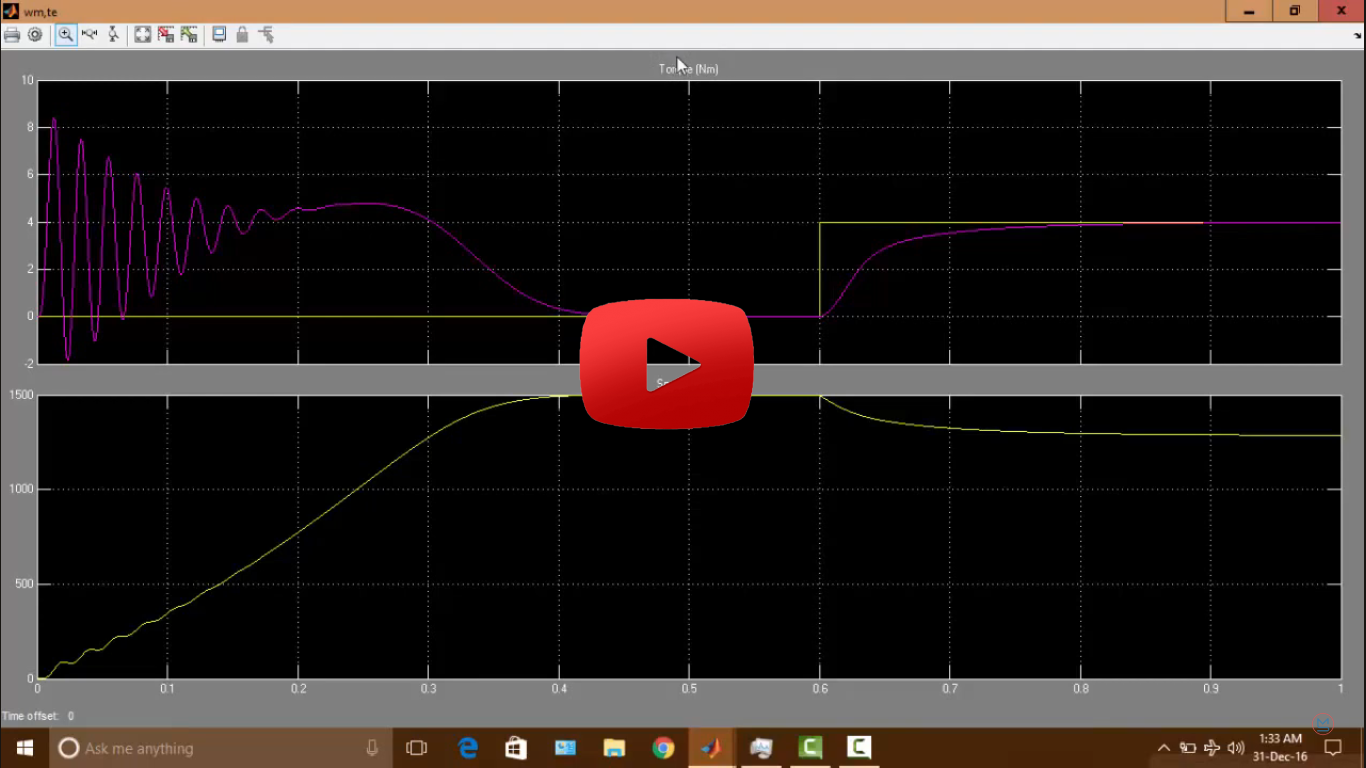Print the scope figure
Screen dimensions: 1366x768
(12, 35)
